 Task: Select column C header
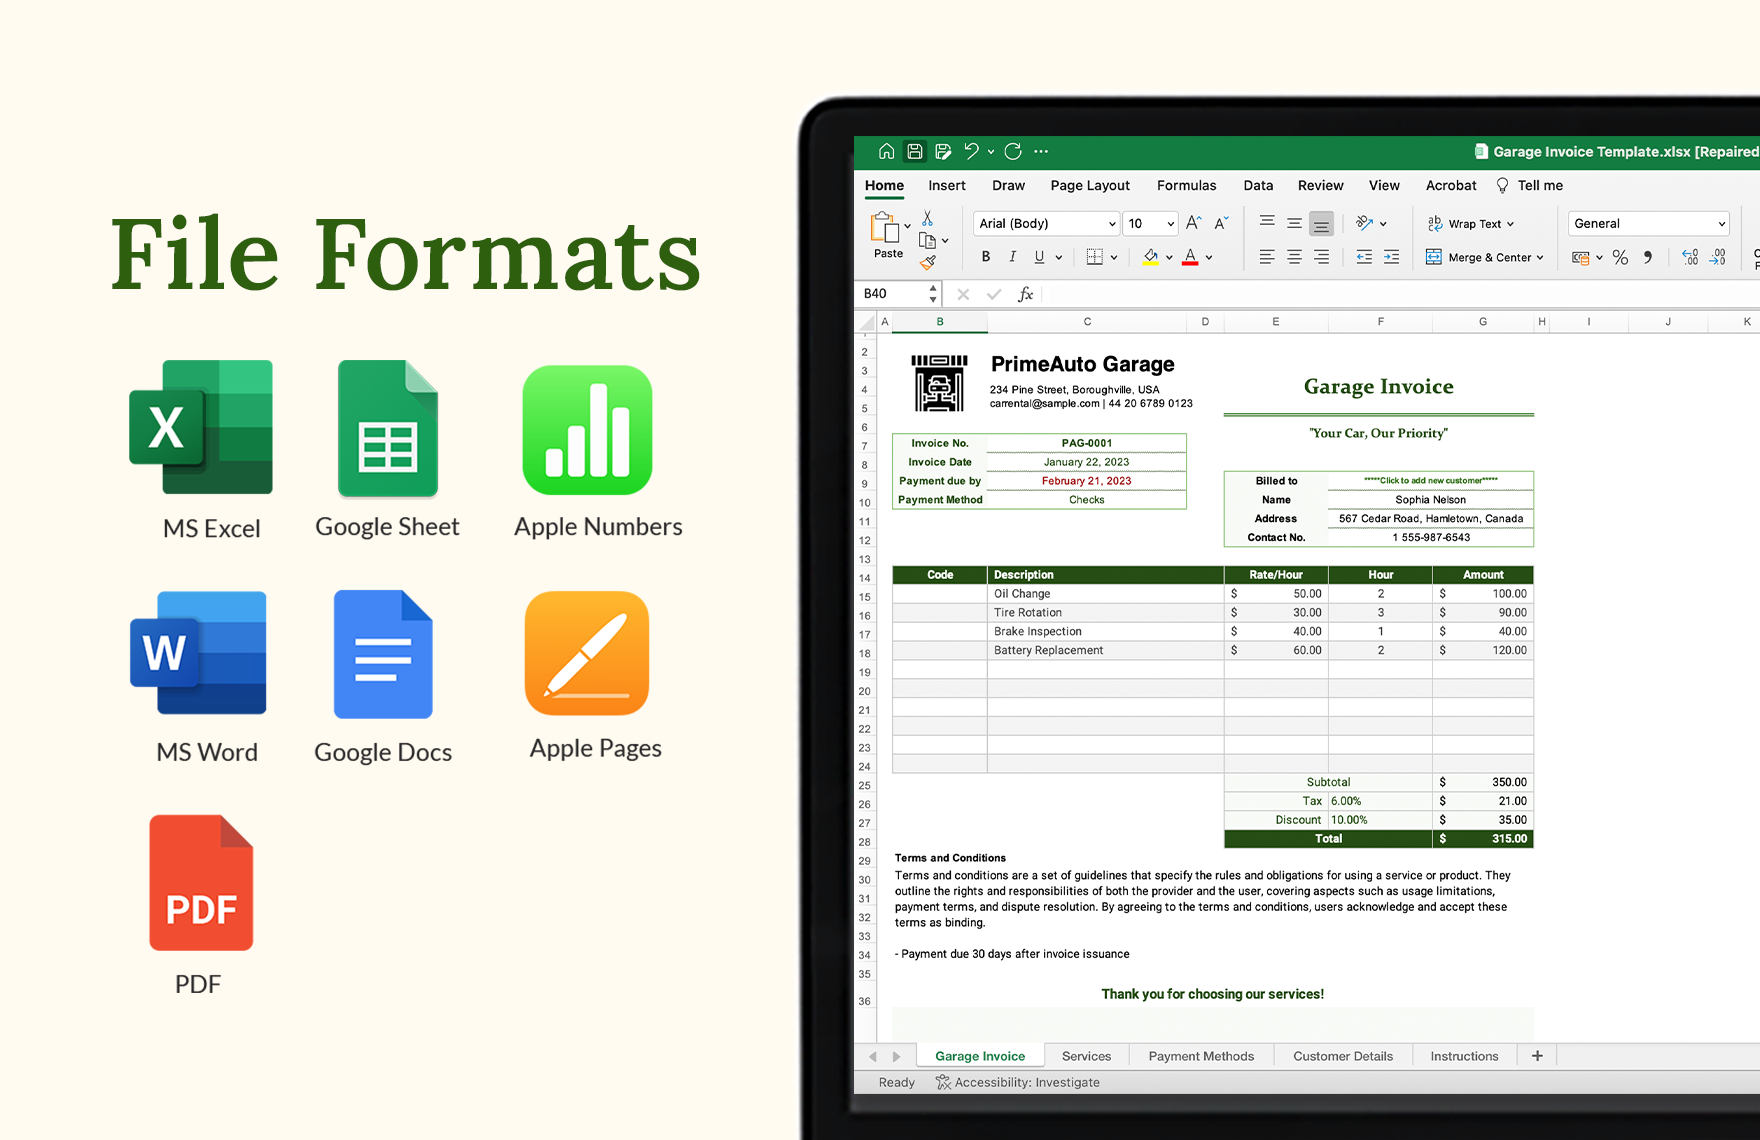tap(1087, 322)
